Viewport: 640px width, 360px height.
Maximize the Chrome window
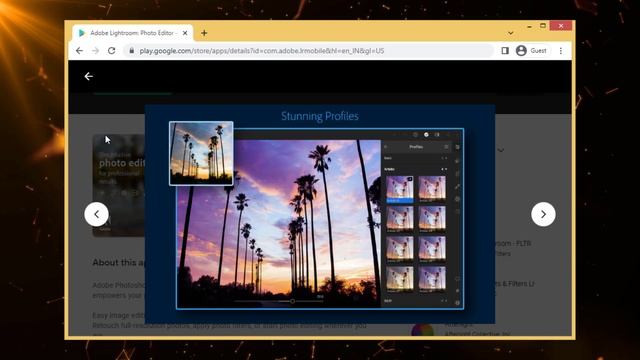point(543,26)
